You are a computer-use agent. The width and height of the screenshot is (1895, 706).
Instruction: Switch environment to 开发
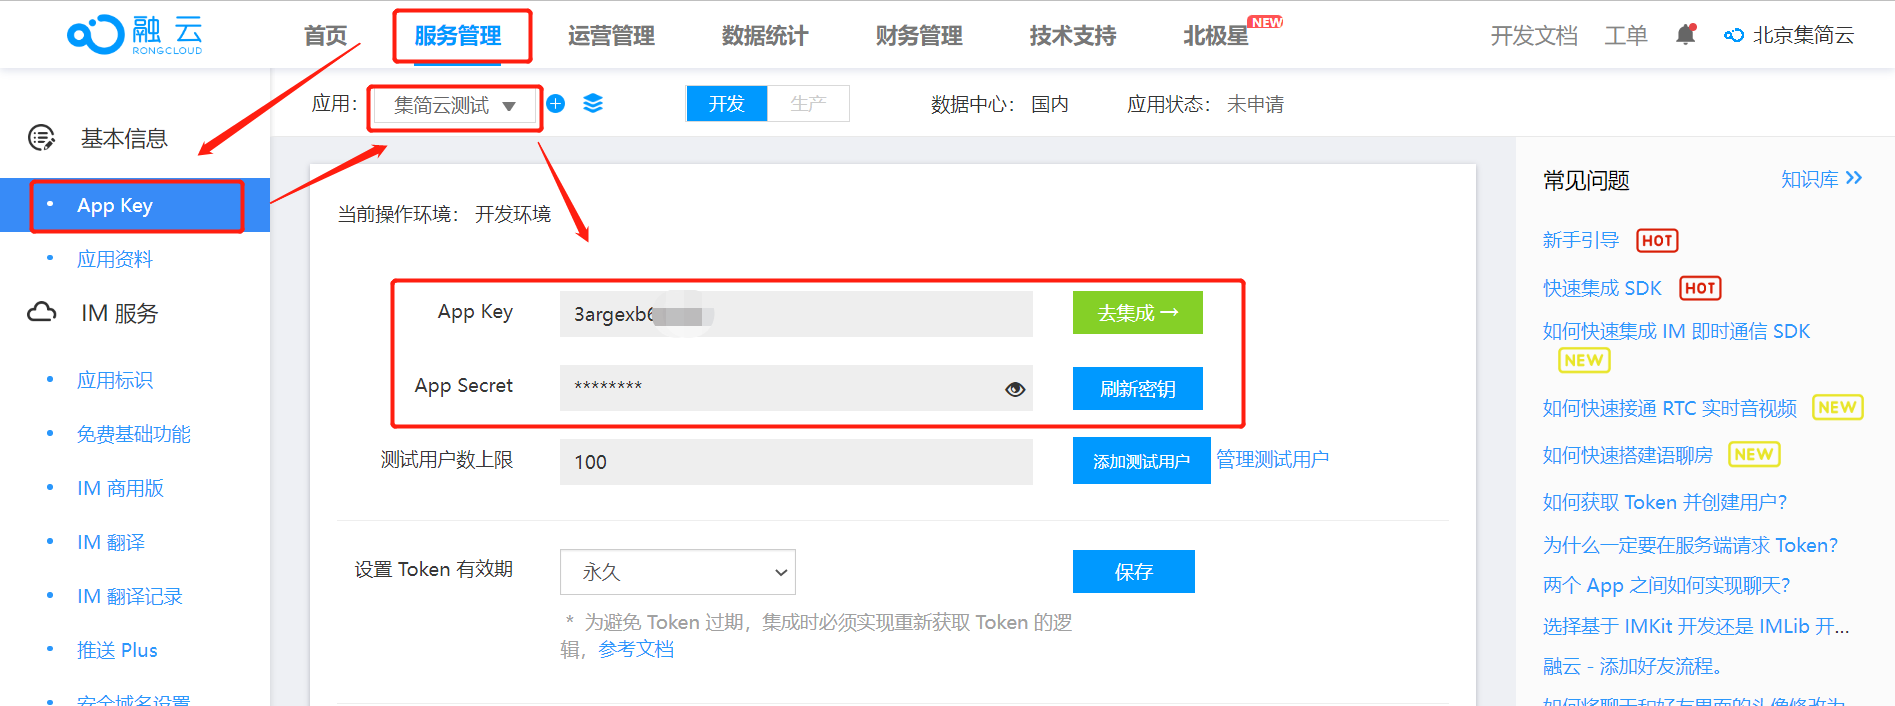click(727, 104)
